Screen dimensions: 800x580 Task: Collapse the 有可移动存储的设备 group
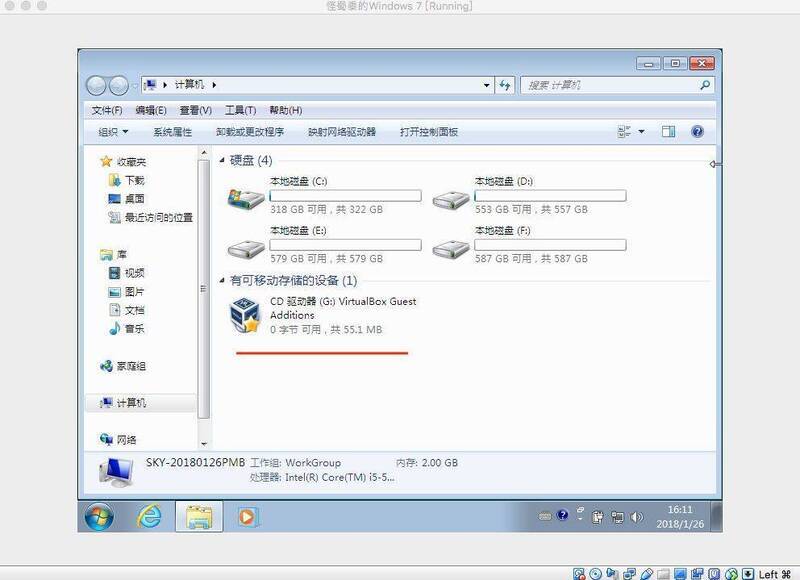[x=222, y=281]
